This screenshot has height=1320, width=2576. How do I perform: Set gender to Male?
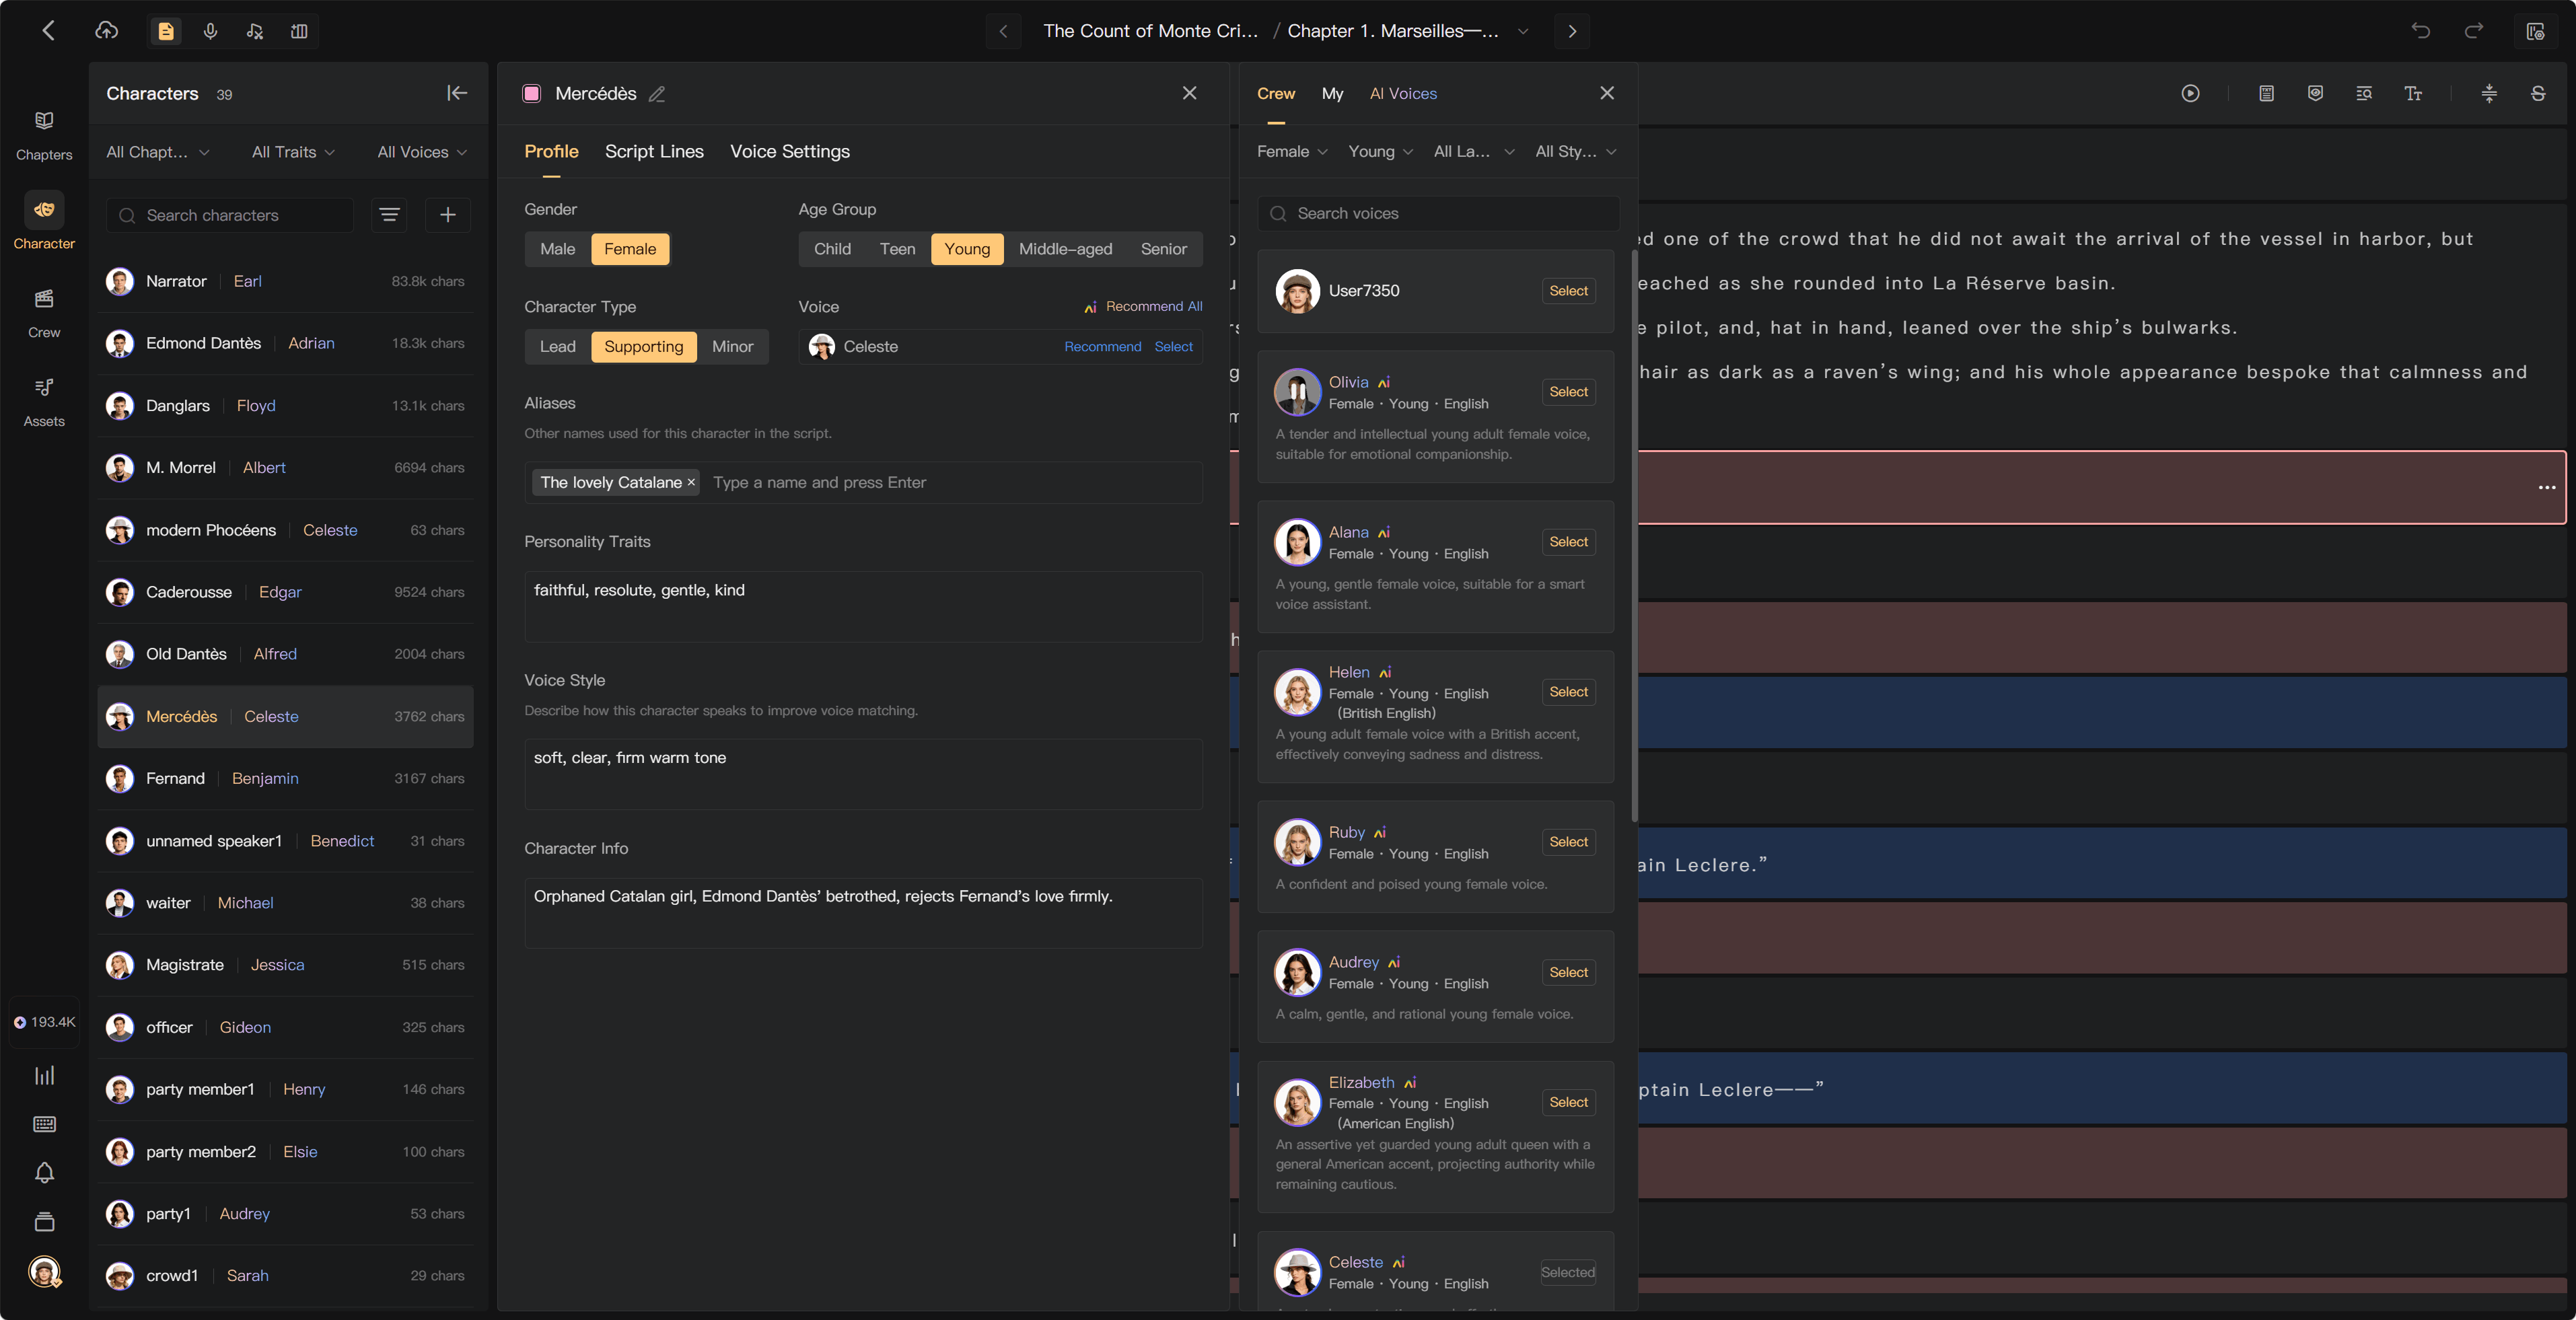[x=557, y=249]
